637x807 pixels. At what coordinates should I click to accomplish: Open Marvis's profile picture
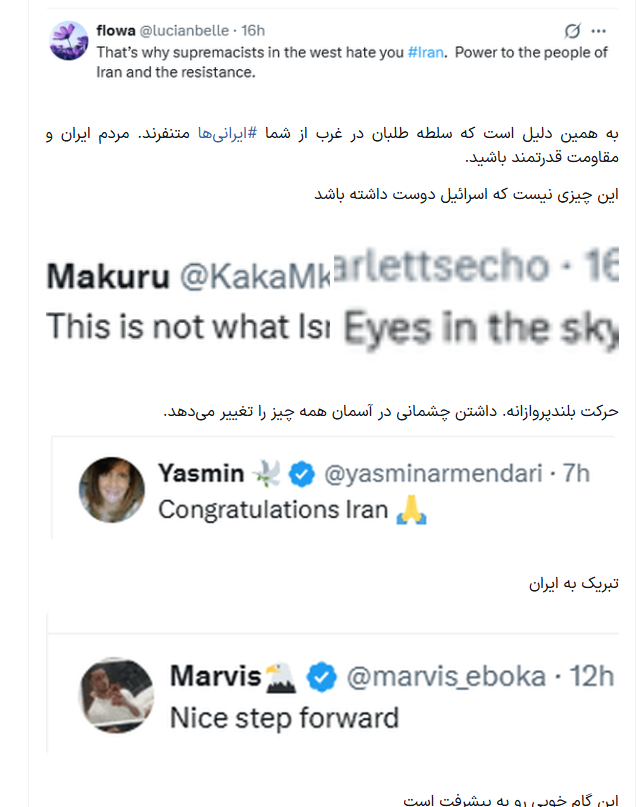point(116,695)
